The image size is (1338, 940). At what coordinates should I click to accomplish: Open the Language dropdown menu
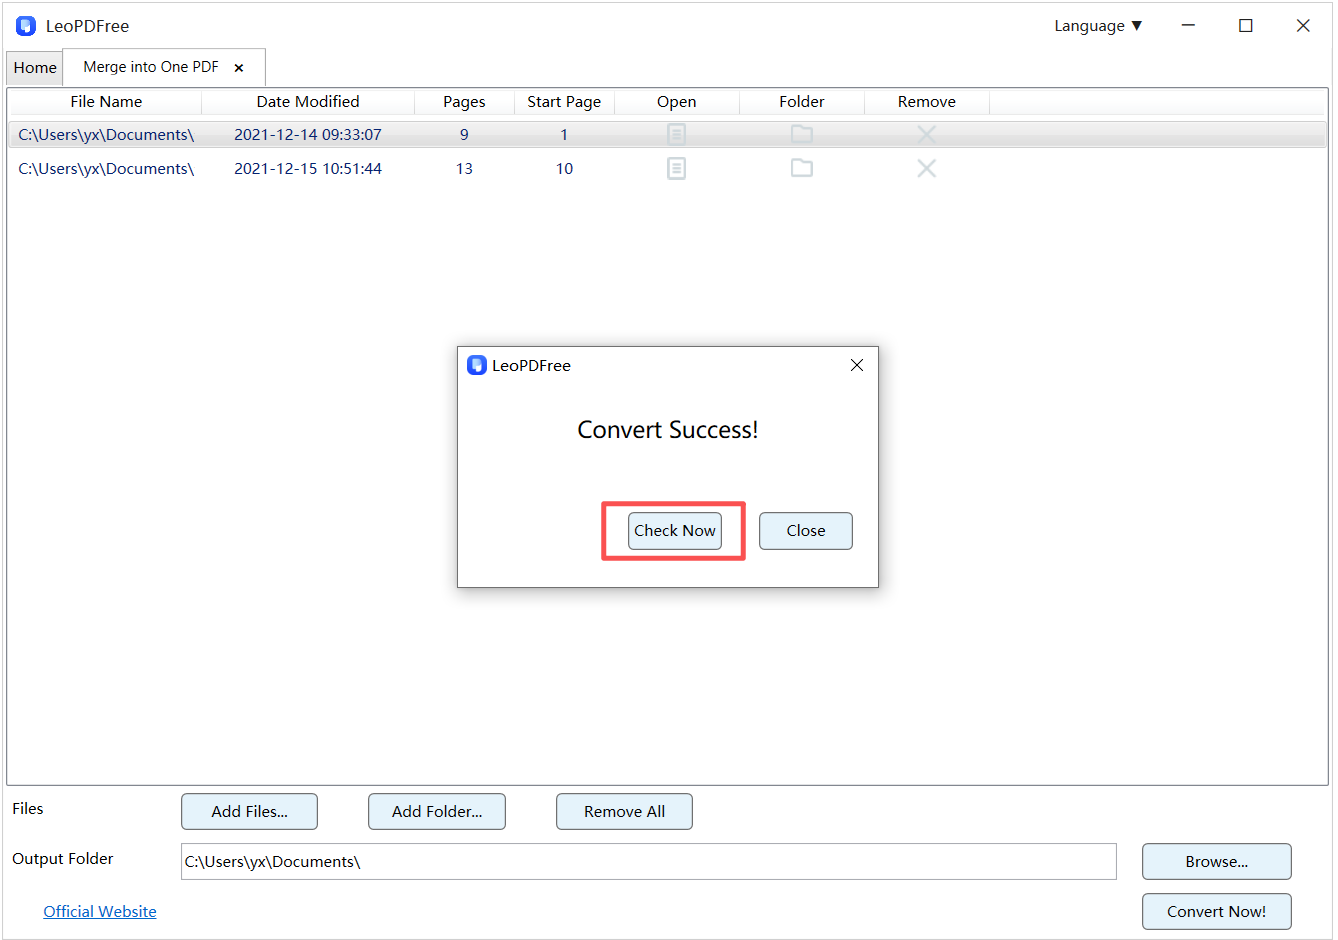(x=1098, y=26)
